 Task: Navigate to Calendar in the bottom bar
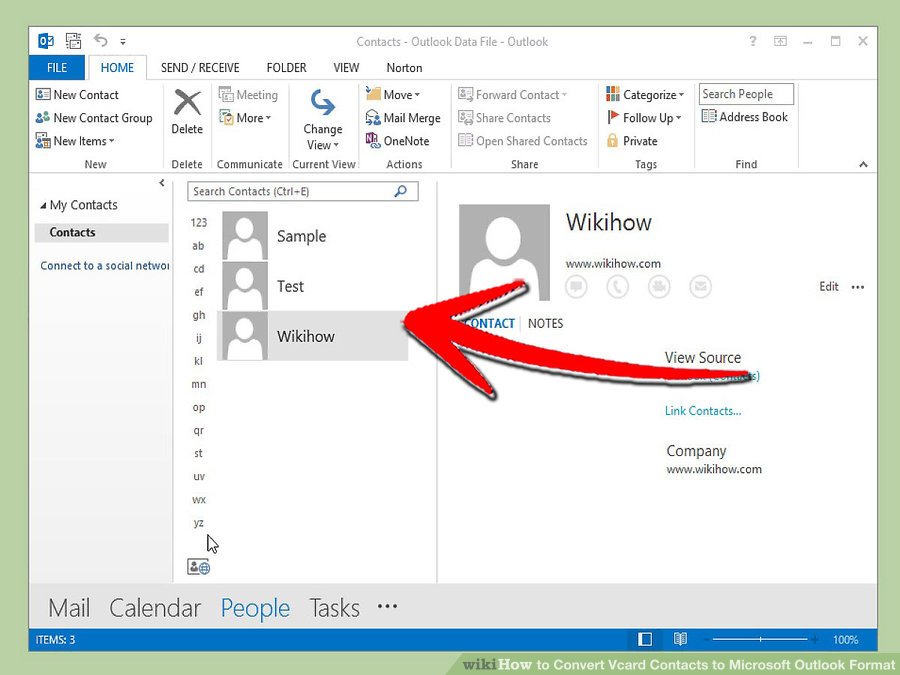tap(155, 608)
